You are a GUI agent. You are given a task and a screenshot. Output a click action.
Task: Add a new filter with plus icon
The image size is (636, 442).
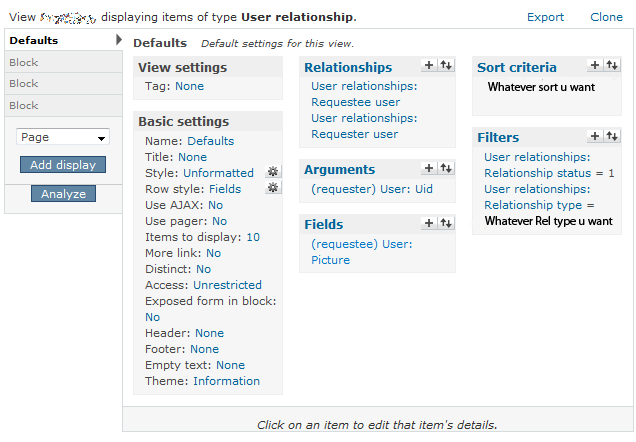(x=595, y=135)
